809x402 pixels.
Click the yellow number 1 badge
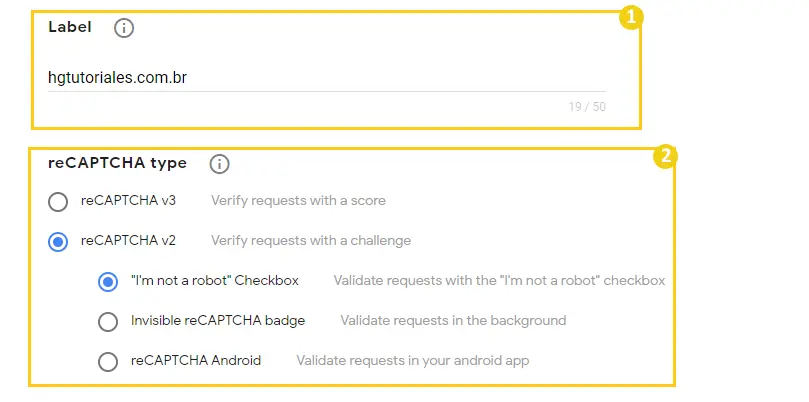(630, 18)
